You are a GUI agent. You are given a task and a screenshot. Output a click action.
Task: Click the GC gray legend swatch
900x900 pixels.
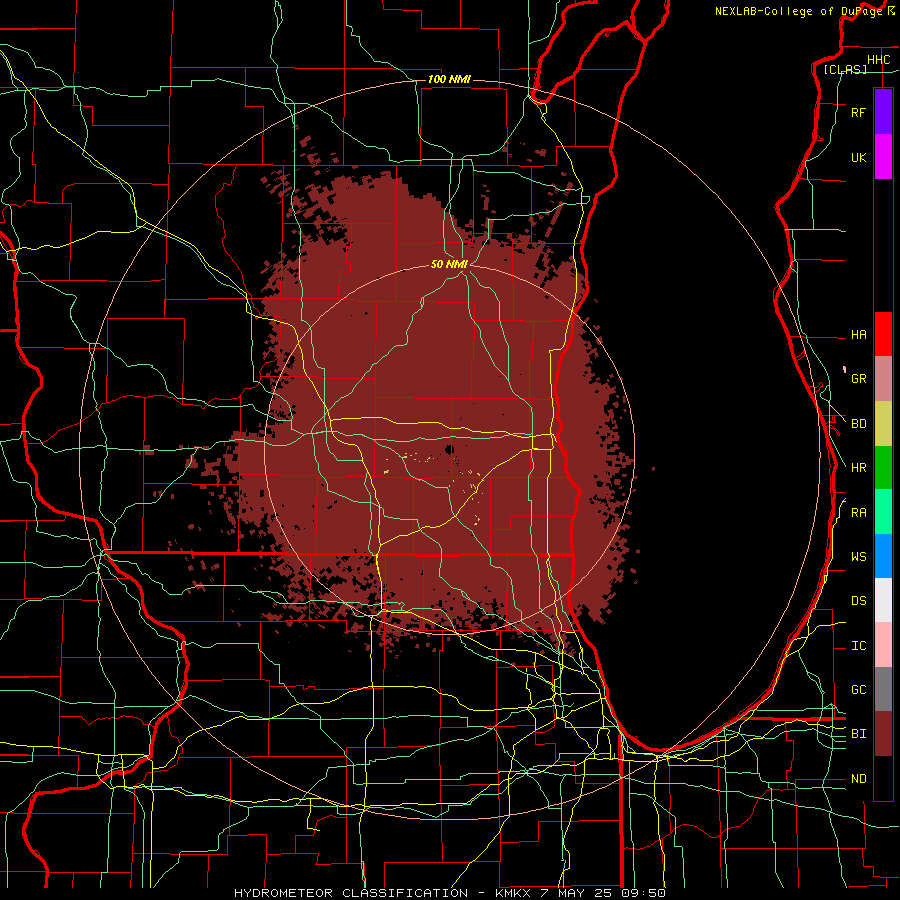click(883, 689)
